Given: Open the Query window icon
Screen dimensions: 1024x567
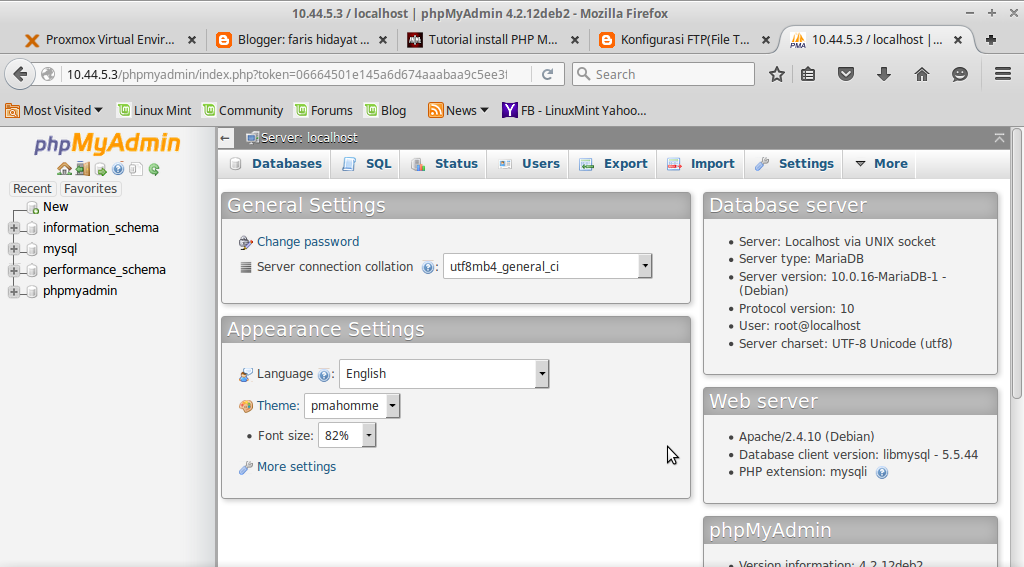Looking at the screenshot, I should click(101, 169).
